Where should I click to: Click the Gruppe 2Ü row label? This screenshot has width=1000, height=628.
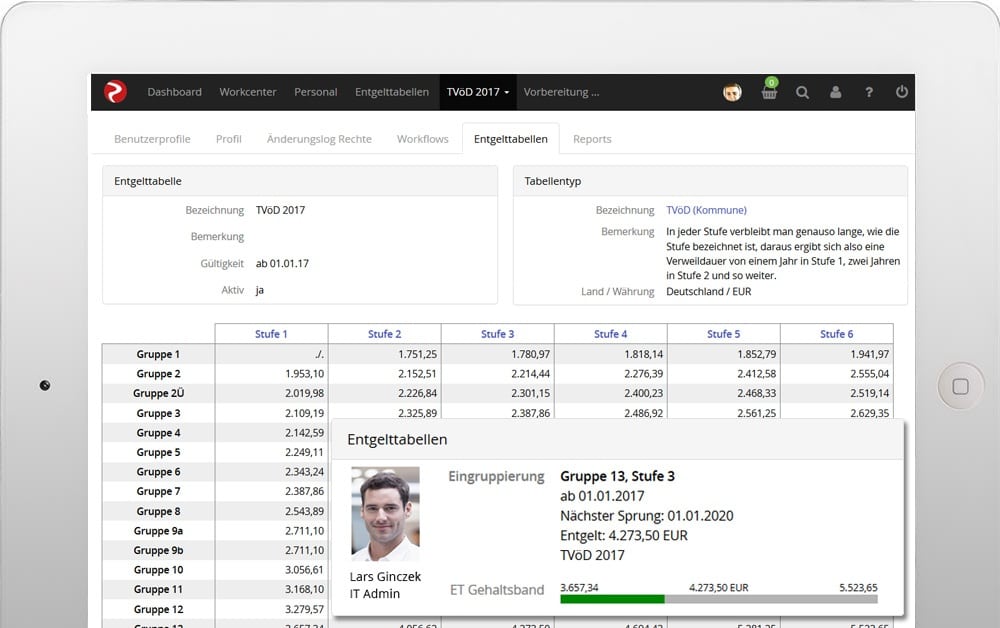158,393
